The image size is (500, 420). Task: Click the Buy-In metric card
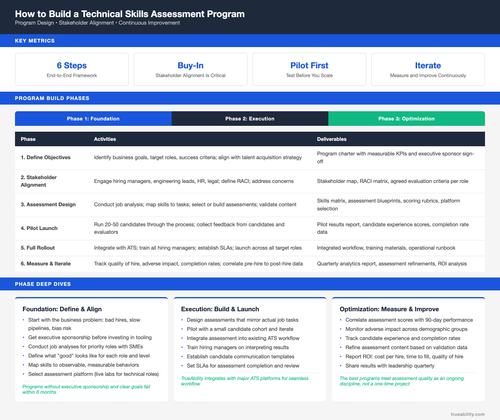[191, 69]
